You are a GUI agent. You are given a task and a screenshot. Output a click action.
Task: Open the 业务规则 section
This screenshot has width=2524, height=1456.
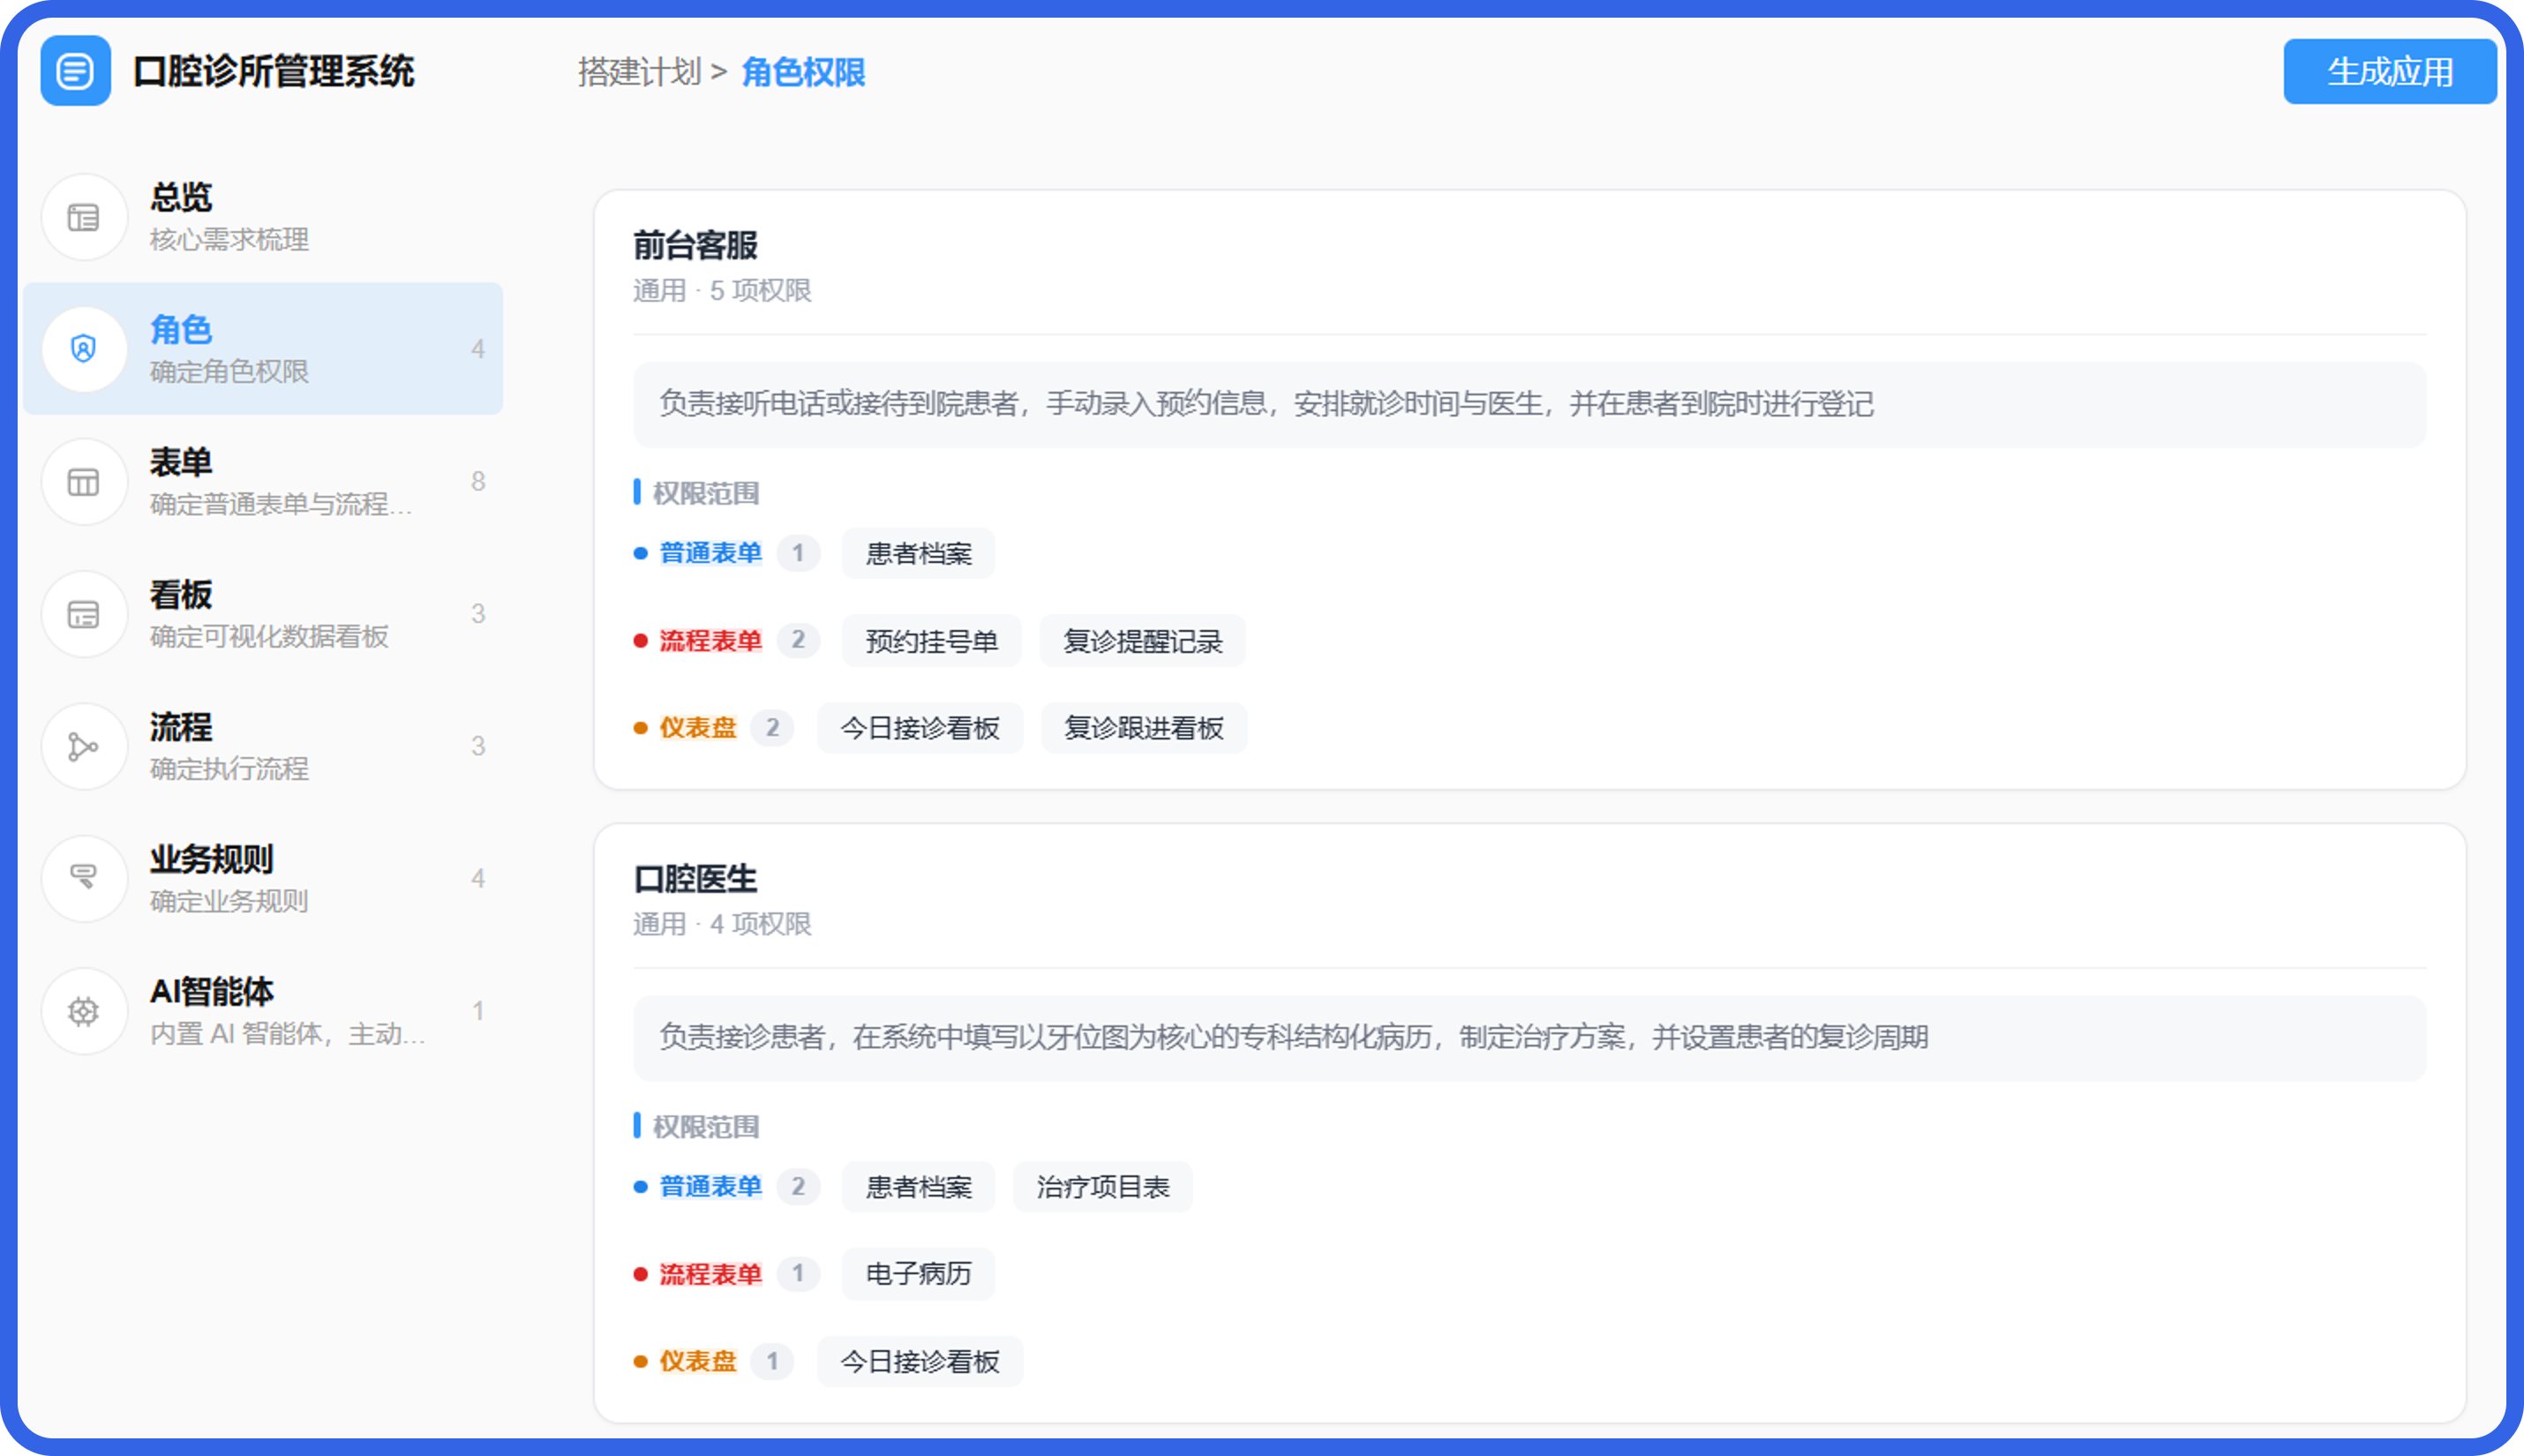pyautogui.click(x=263, y=879)
